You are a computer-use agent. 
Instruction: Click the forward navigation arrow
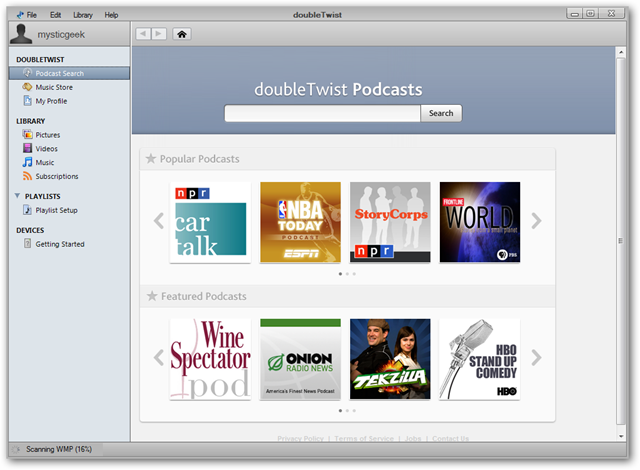pos(159,34)
